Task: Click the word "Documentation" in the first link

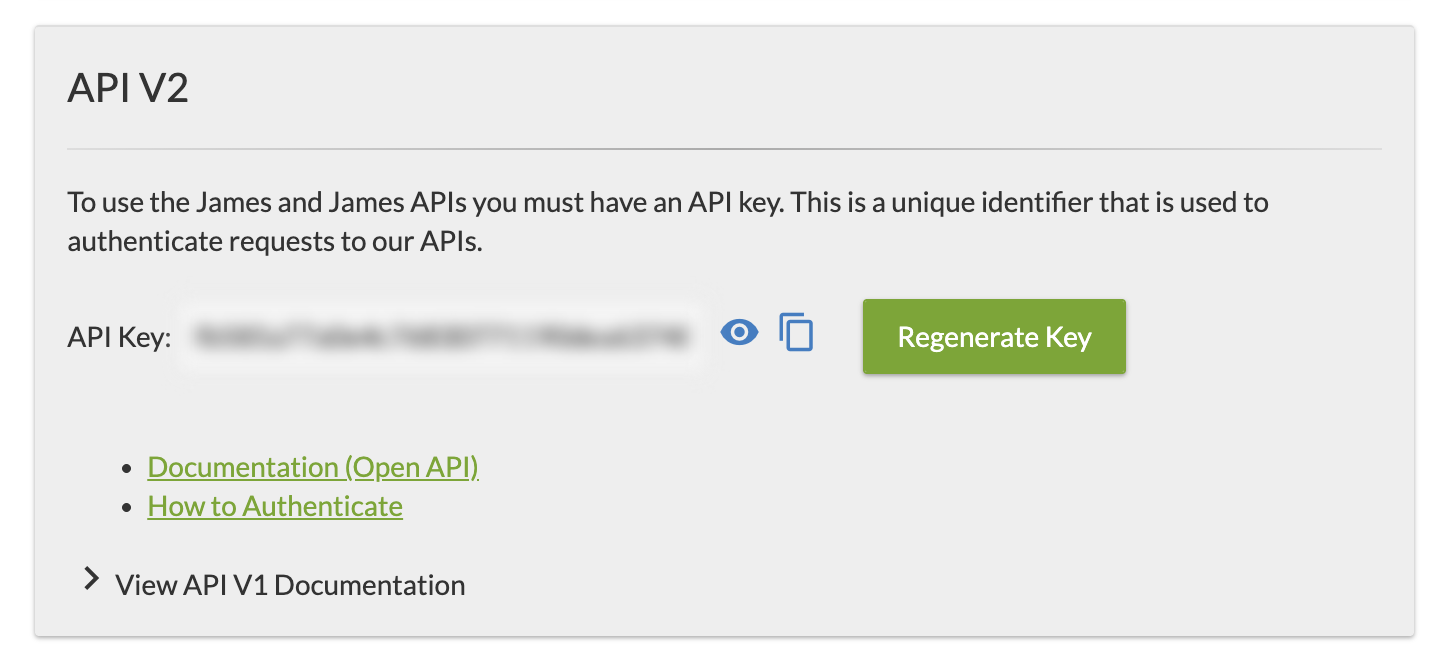Action: pos(243,467)
